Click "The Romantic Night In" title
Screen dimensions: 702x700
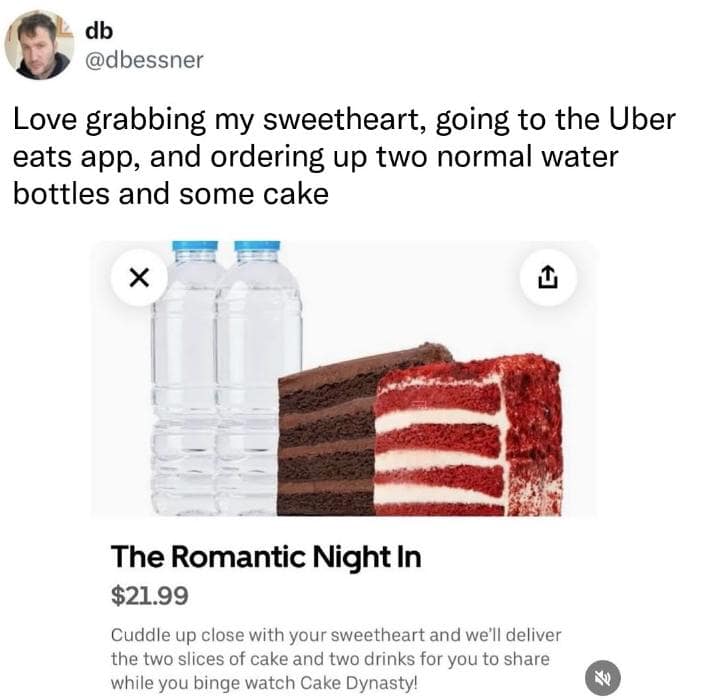(x=265, y=557)
